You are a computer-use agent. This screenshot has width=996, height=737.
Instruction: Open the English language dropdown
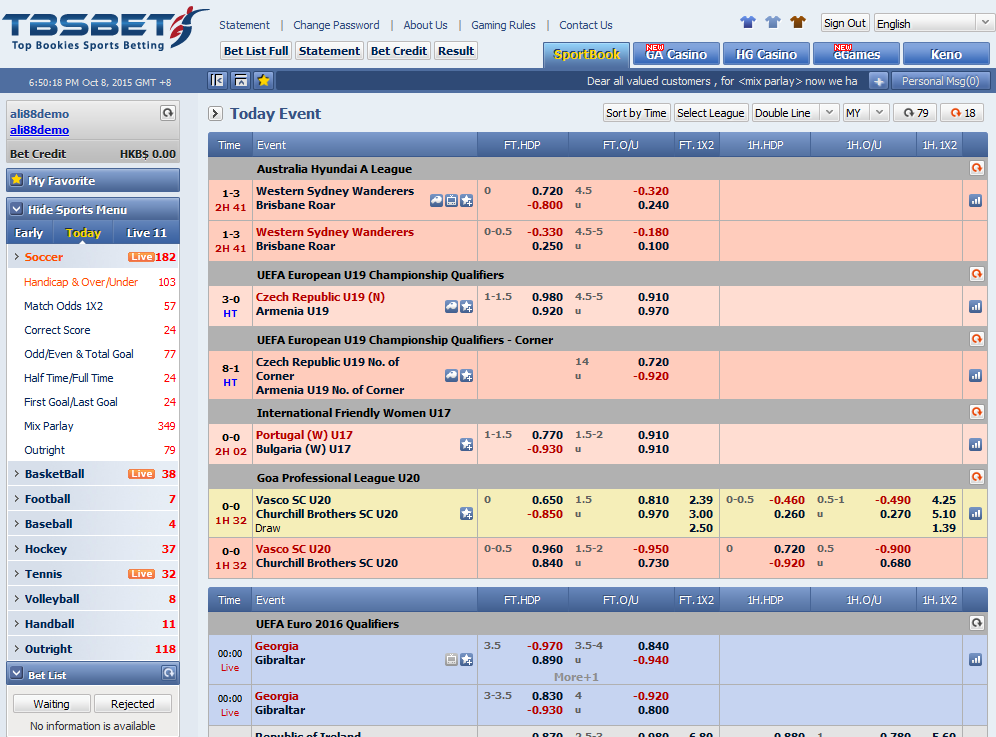[933, 23]
